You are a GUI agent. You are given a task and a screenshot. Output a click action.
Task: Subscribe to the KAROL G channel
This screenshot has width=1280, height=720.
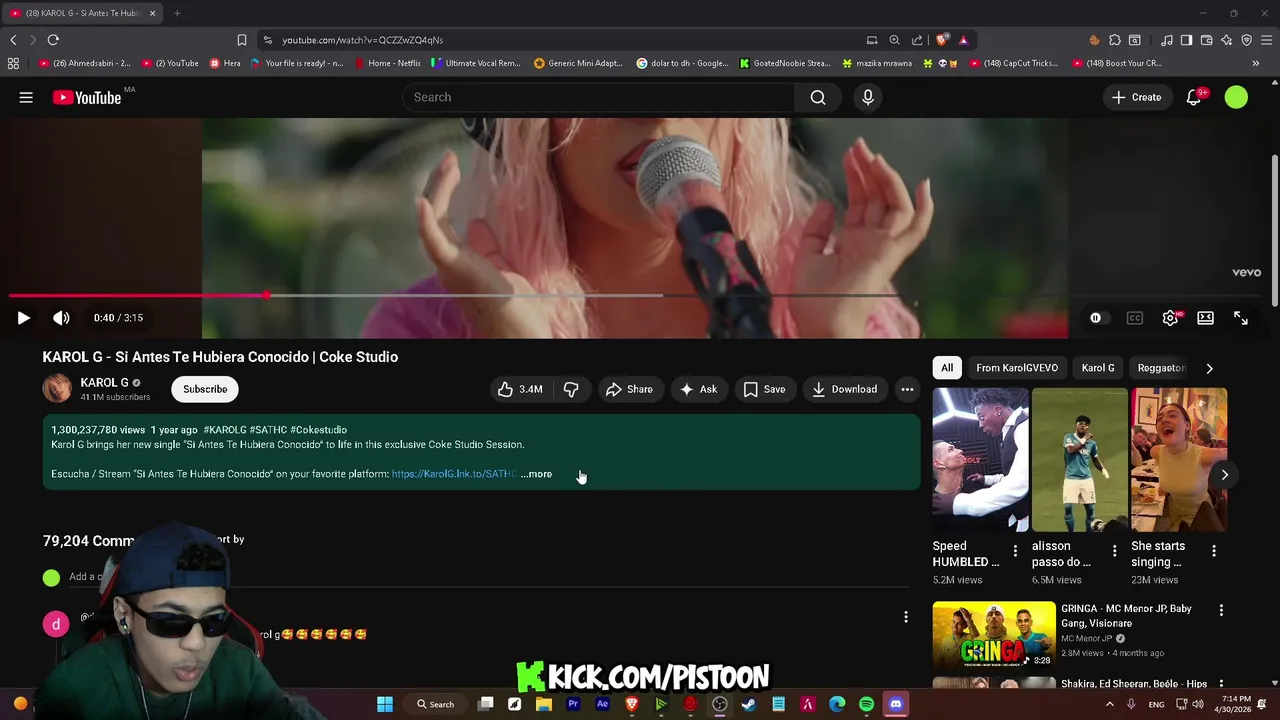(205, 389)
